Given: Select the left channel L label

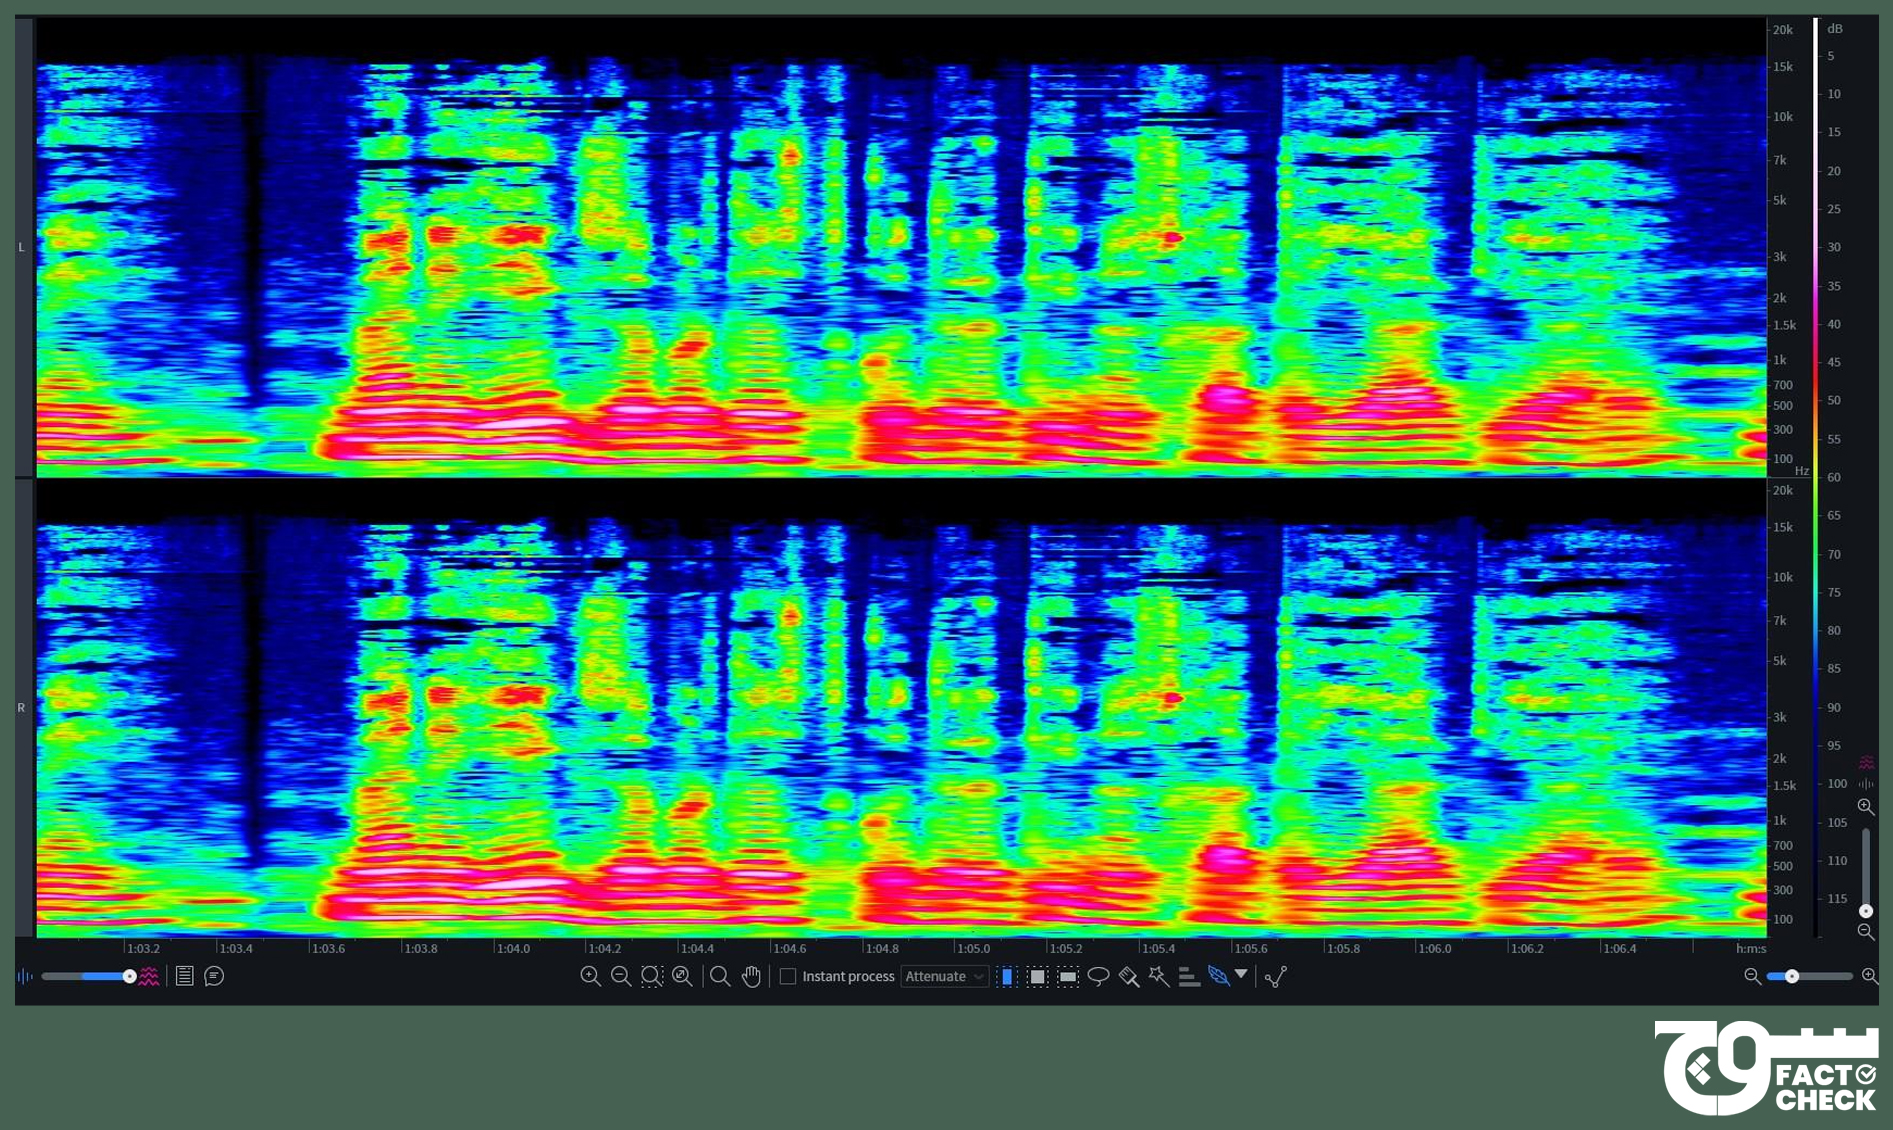Looking at the screenshot, I should tap(21, 247).
